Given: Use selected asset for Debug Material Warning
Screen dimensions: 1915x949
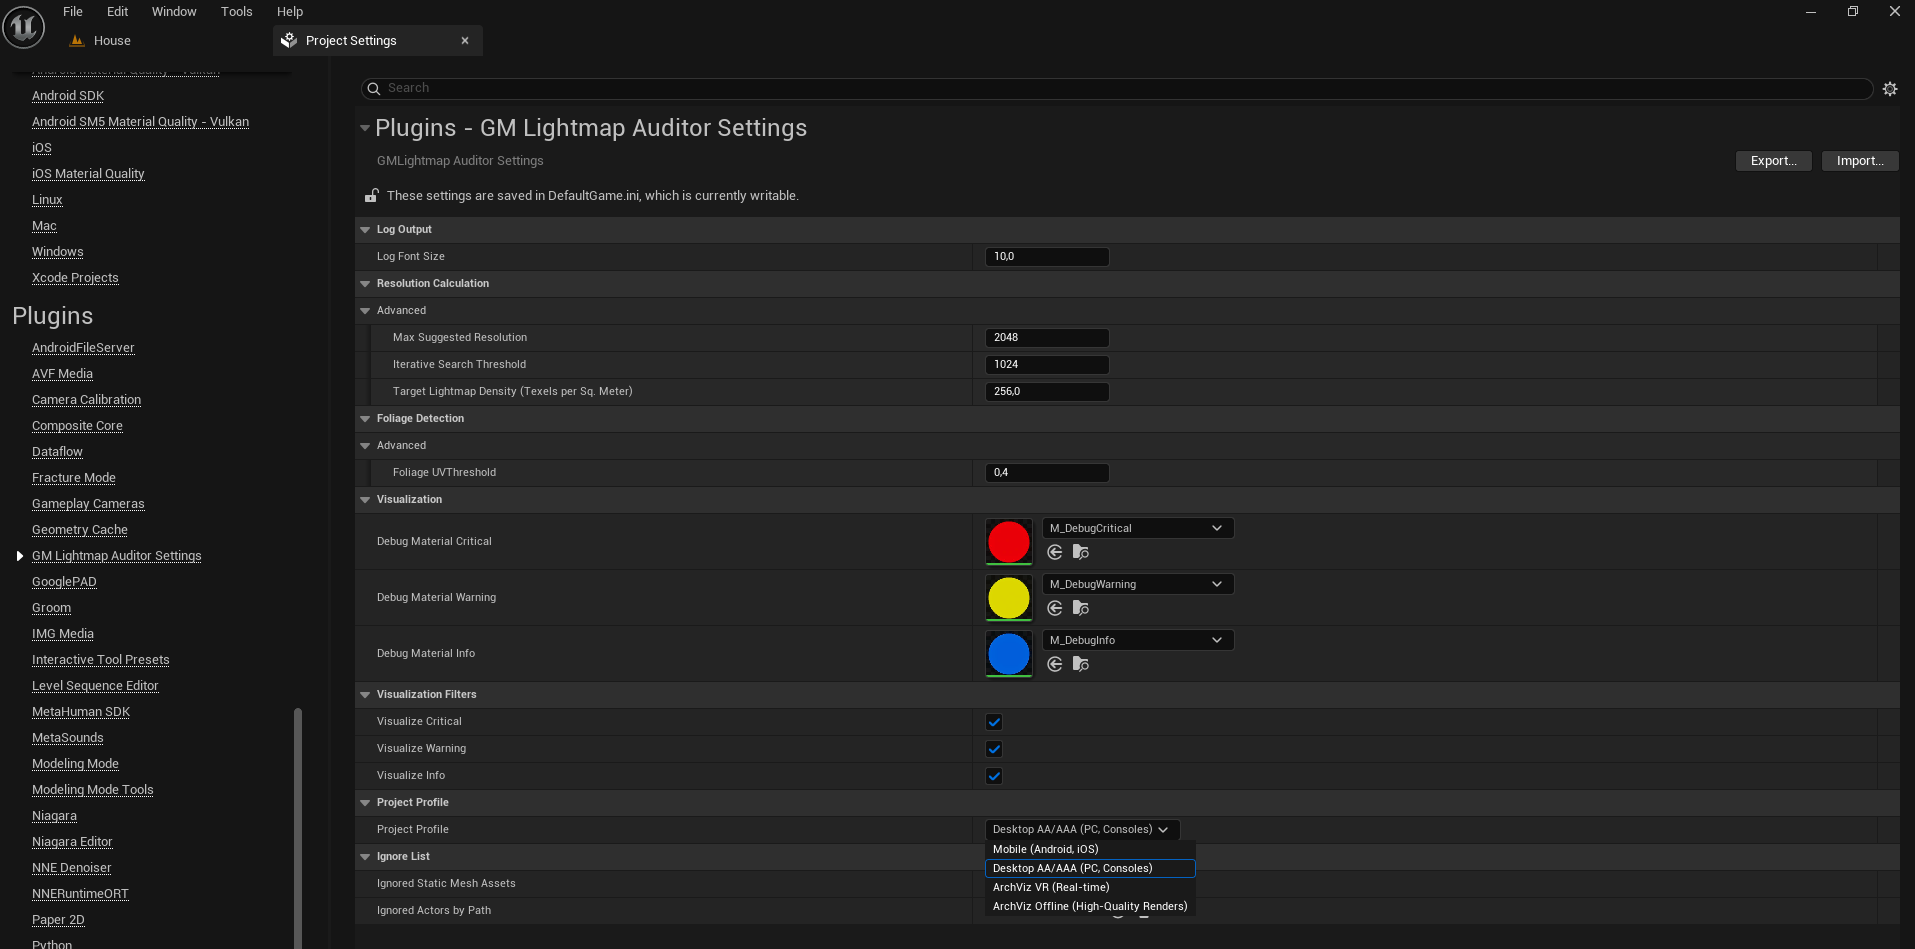Looking at the screenshot, I should click(x=1054, y=608).
